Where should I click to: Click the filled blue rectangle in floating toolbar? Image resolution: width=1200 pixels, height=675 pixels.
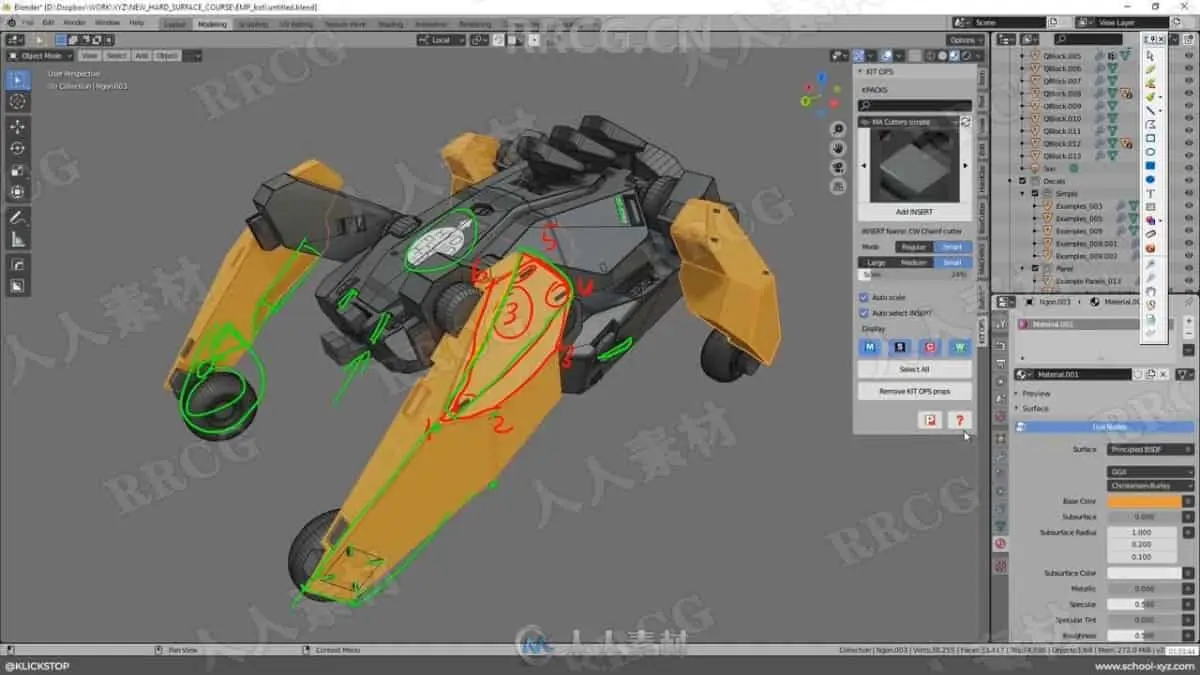1151,165
